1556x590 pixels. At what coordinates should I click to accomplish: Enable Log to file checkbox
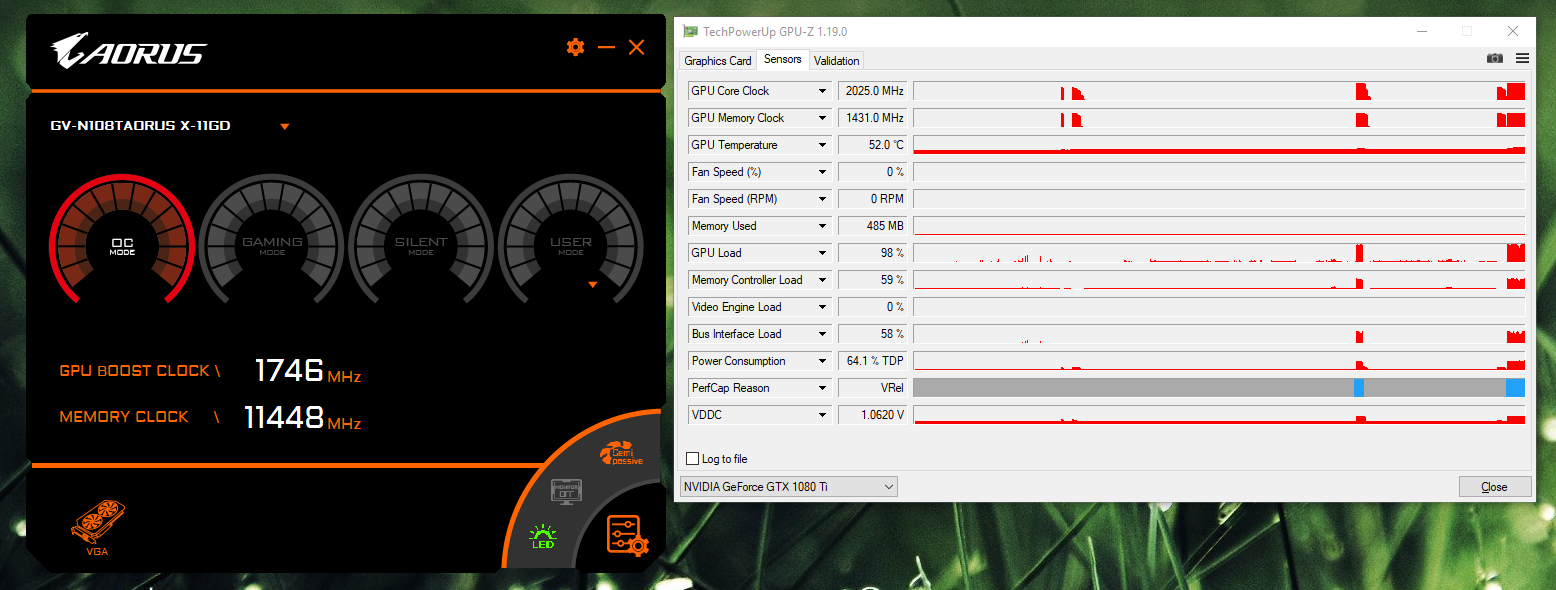693,459
